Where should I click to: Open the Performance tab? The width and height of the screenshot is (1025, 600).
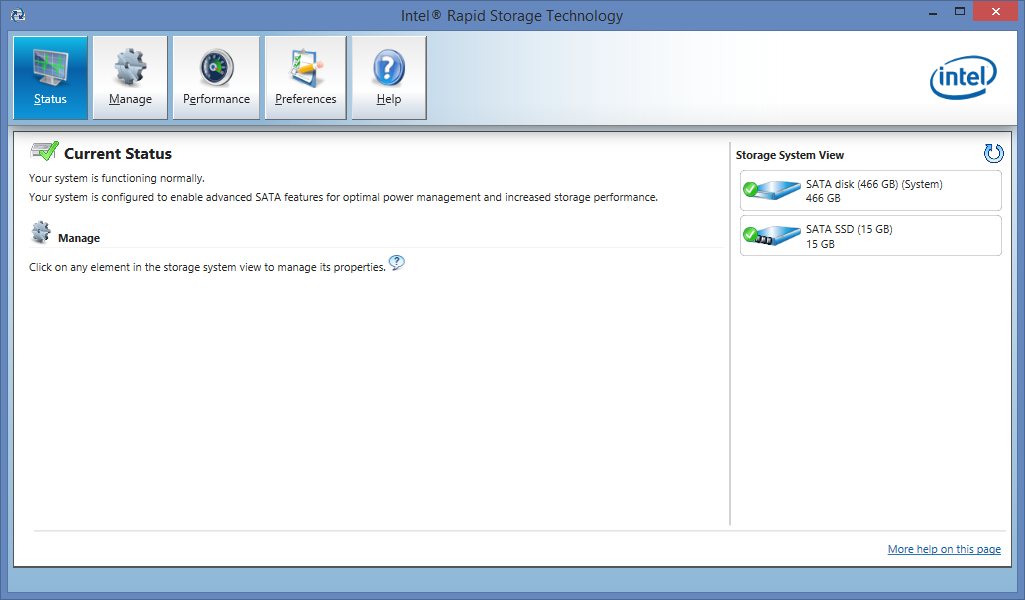click(x=216, y=78)
